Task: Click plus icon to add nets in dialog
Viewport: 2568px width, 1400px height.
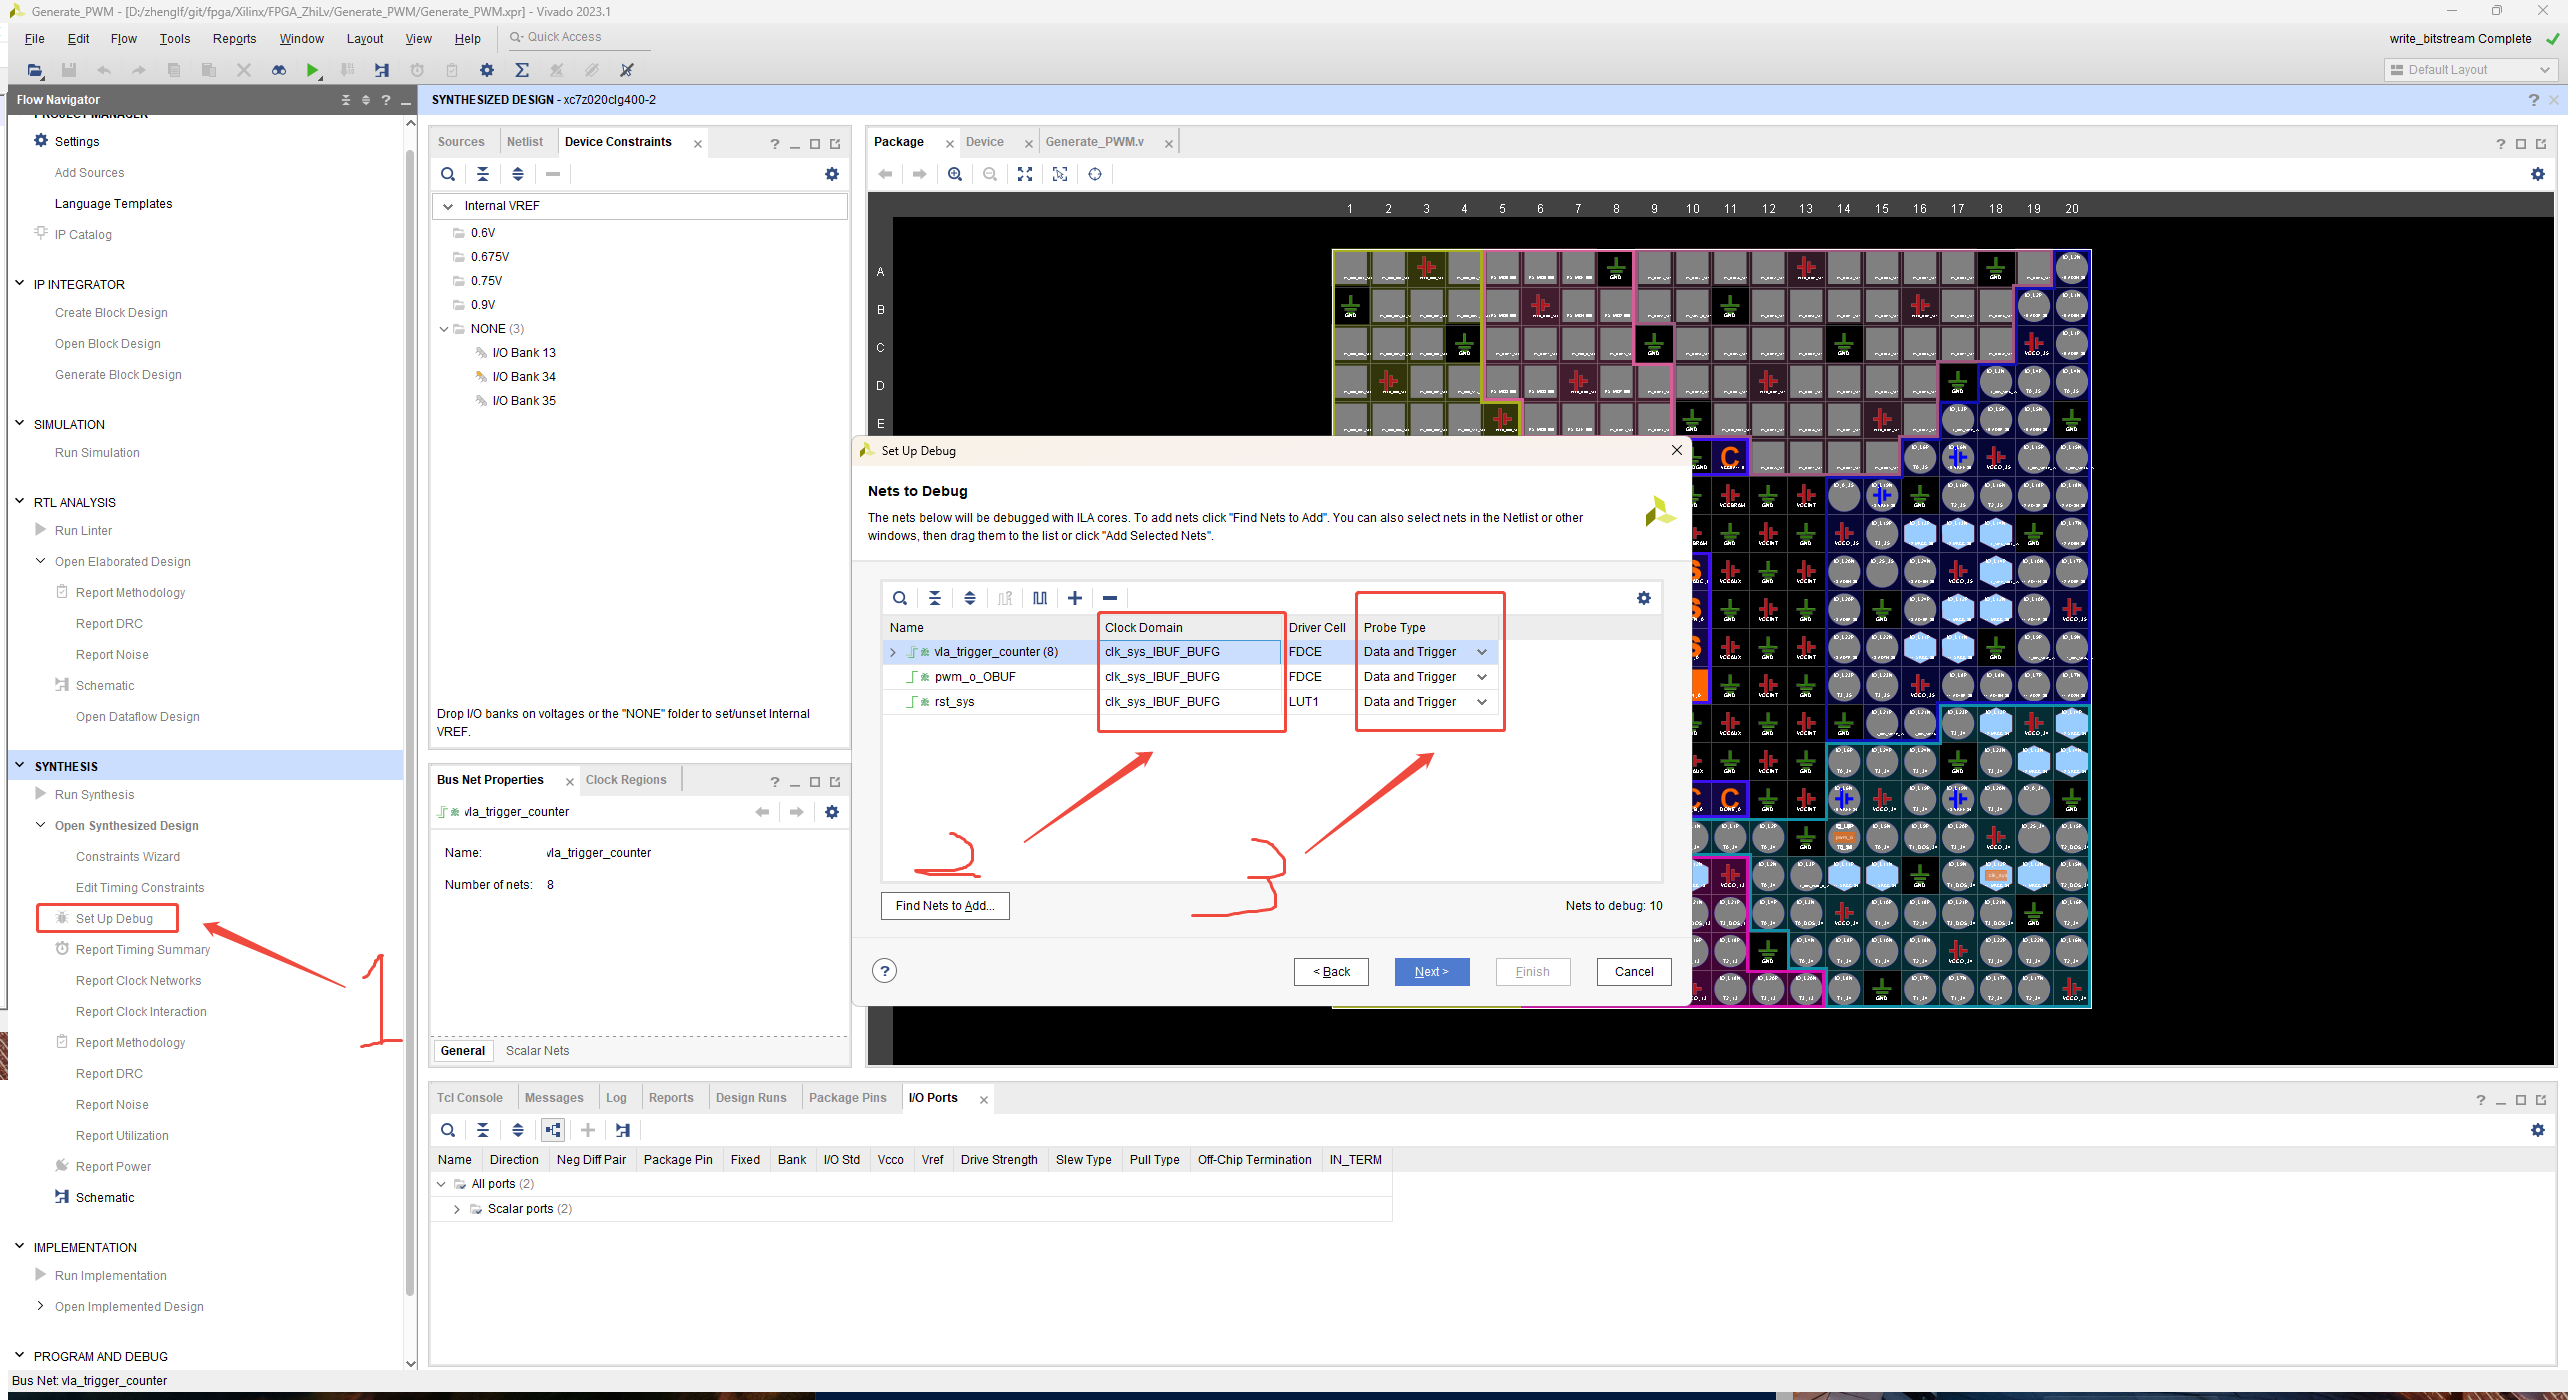Action: tap(1075, 598)
